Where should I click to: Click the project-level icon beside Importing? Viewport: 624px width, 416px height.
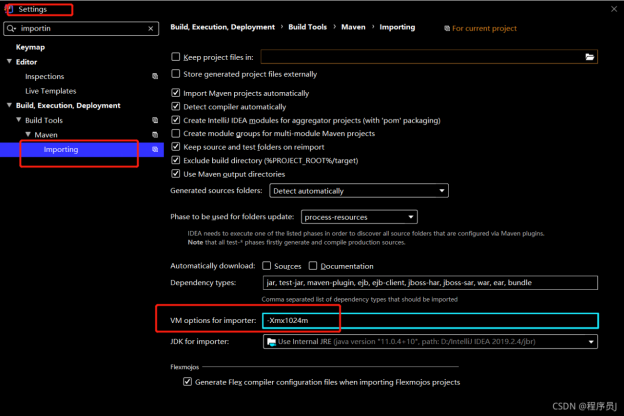click(155, 149)
